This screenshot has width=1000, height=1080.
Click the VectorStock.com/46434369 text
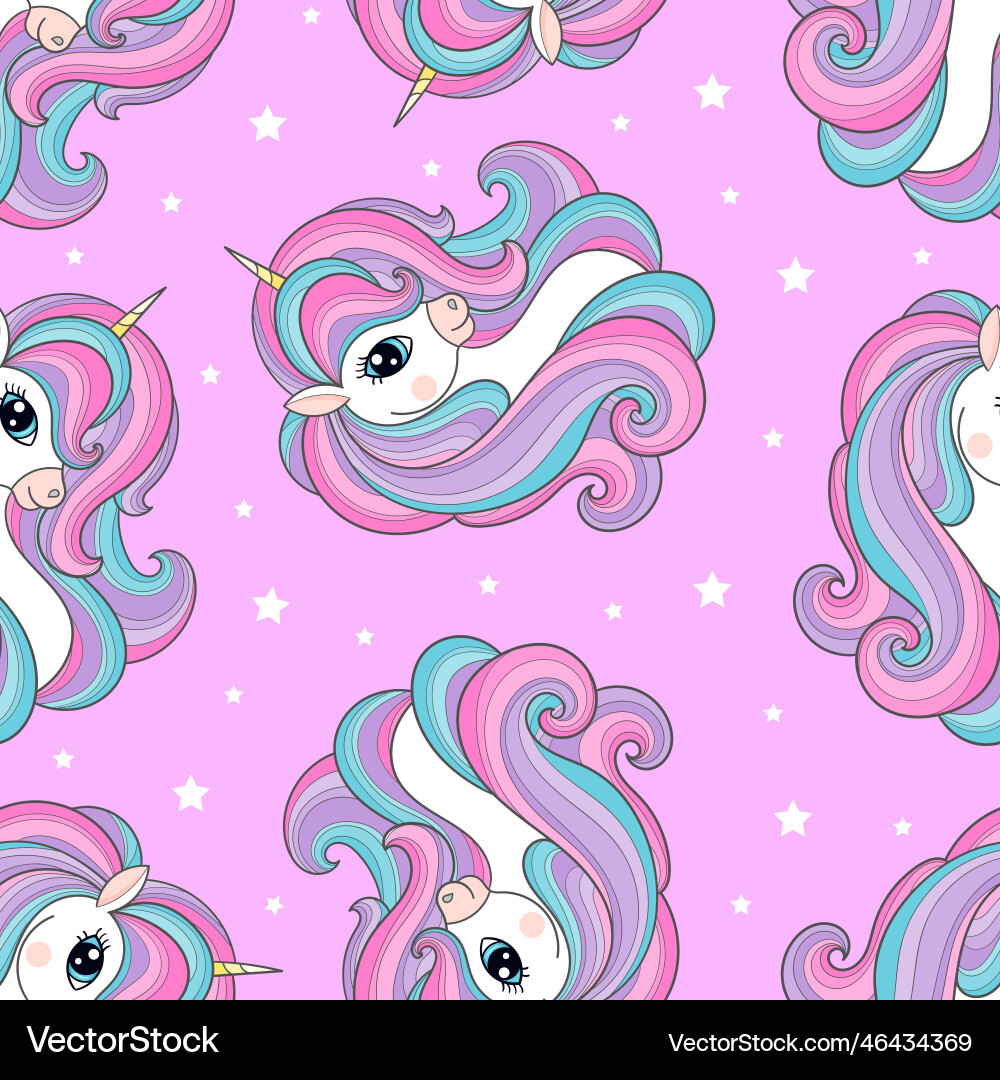(820, 1042)
